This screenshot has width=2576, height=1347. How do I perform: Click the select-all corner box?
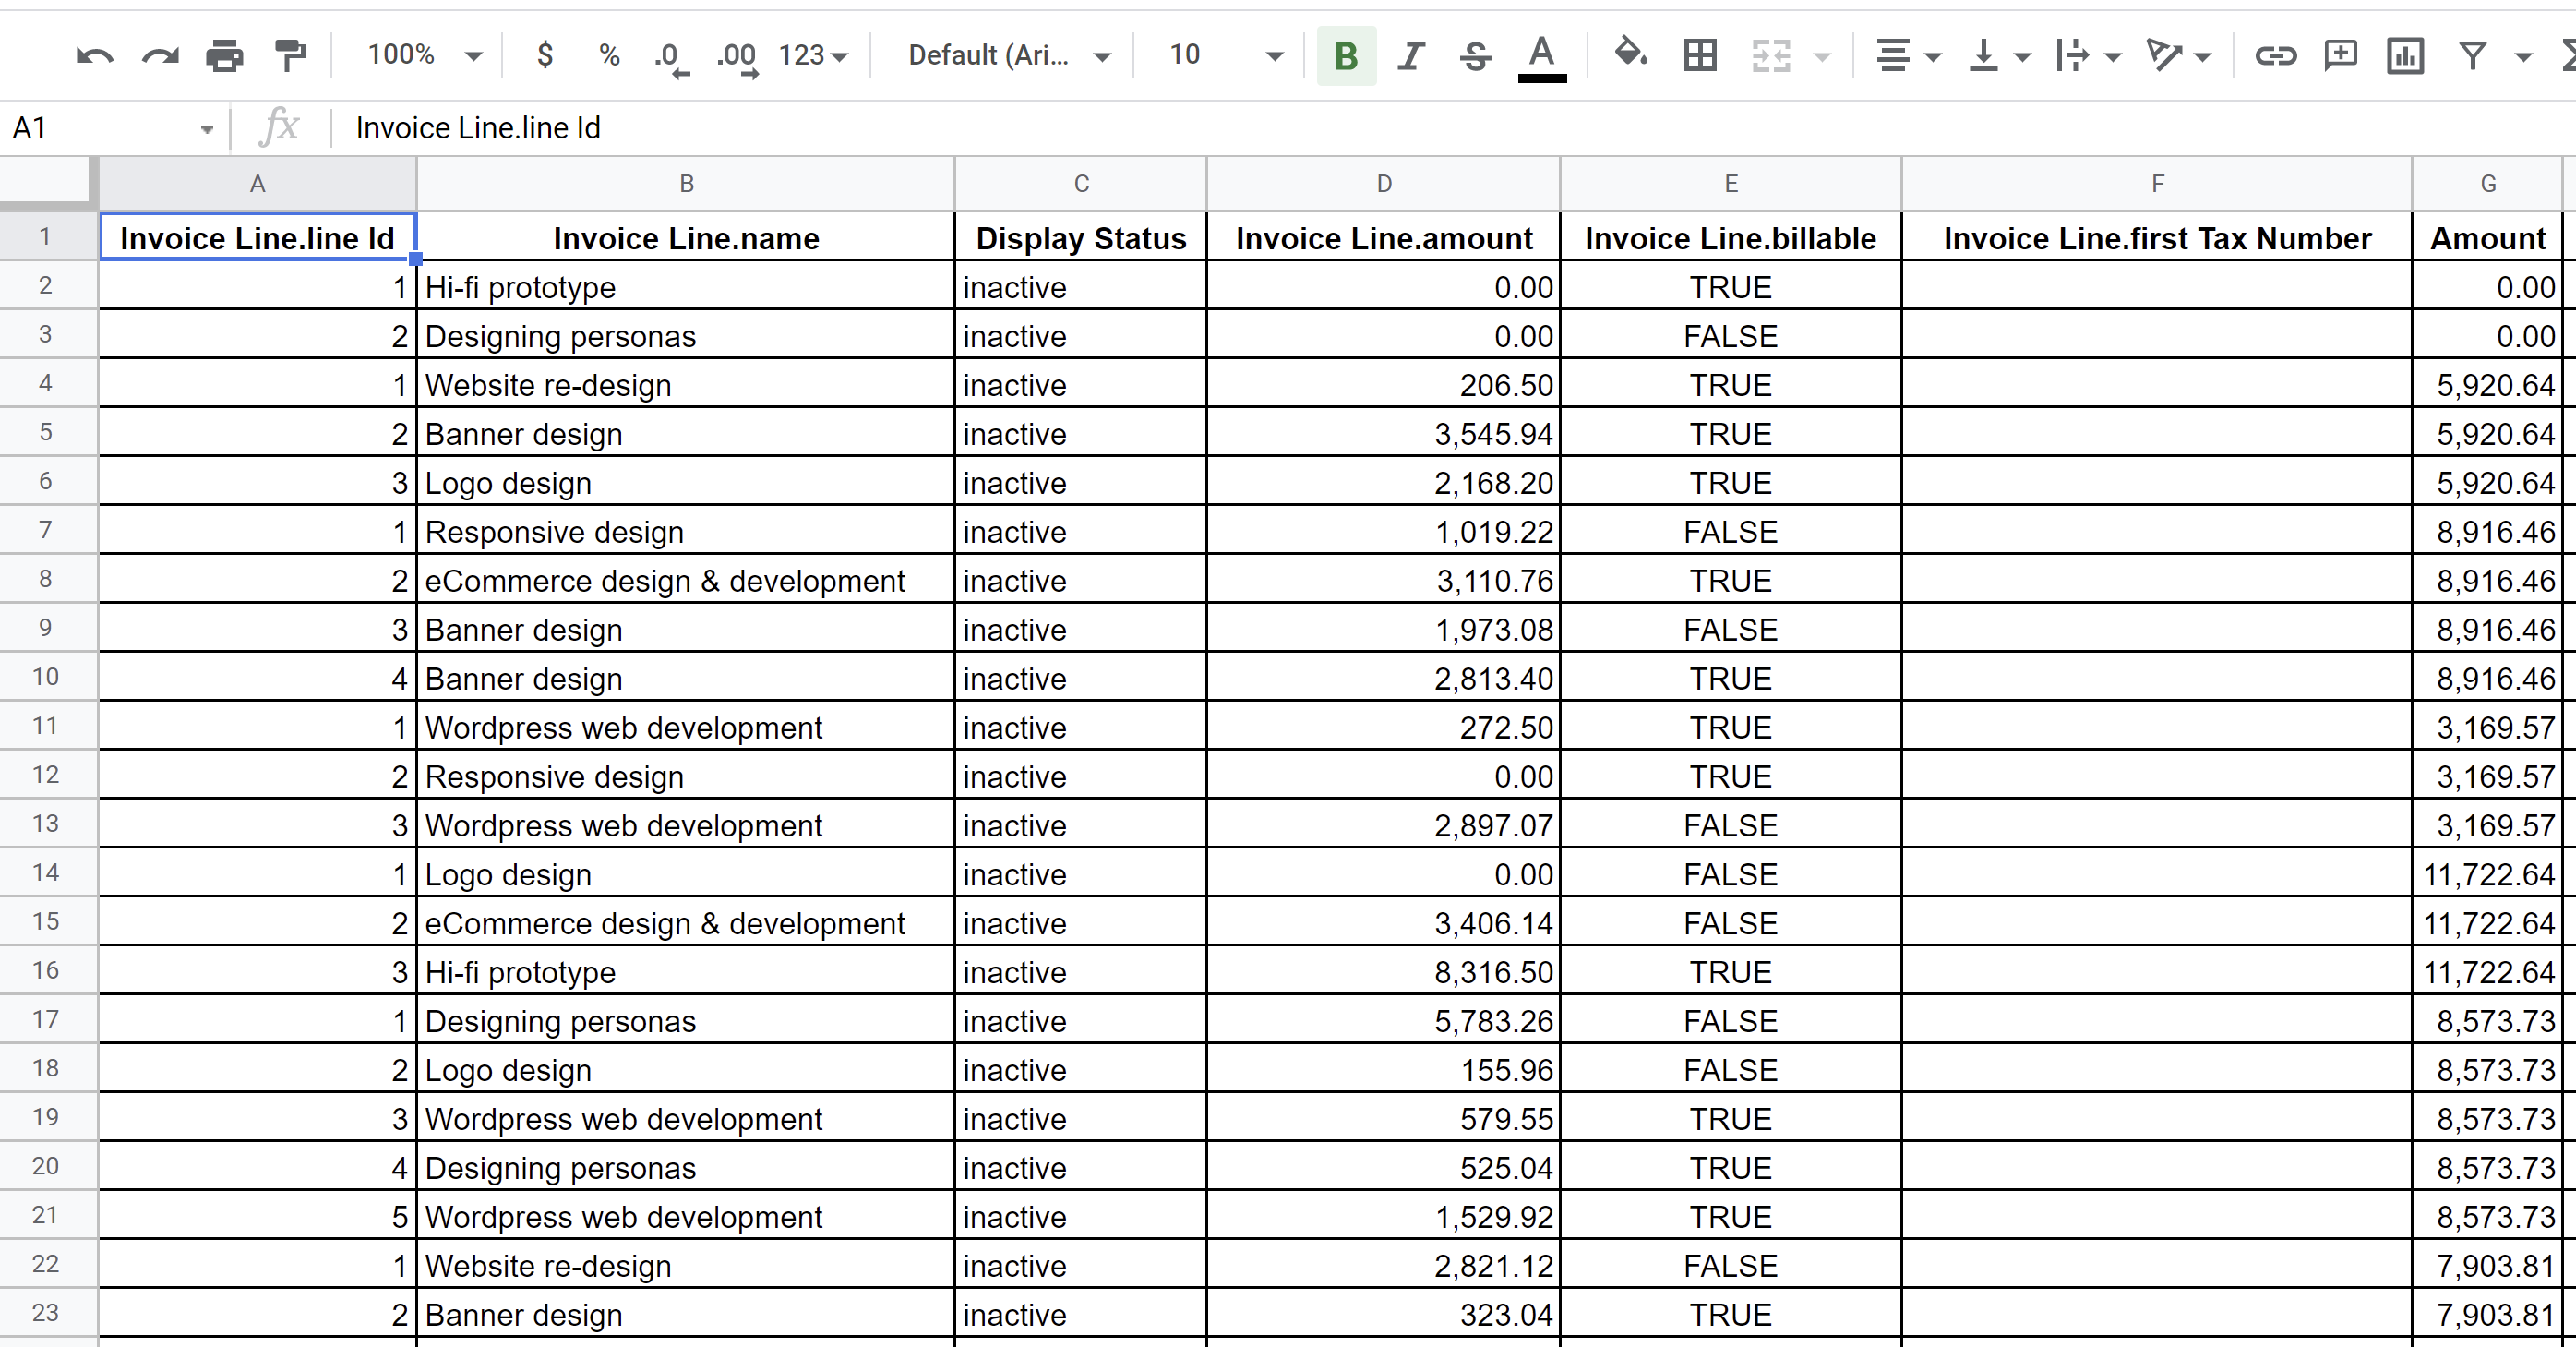click(48, 183)
